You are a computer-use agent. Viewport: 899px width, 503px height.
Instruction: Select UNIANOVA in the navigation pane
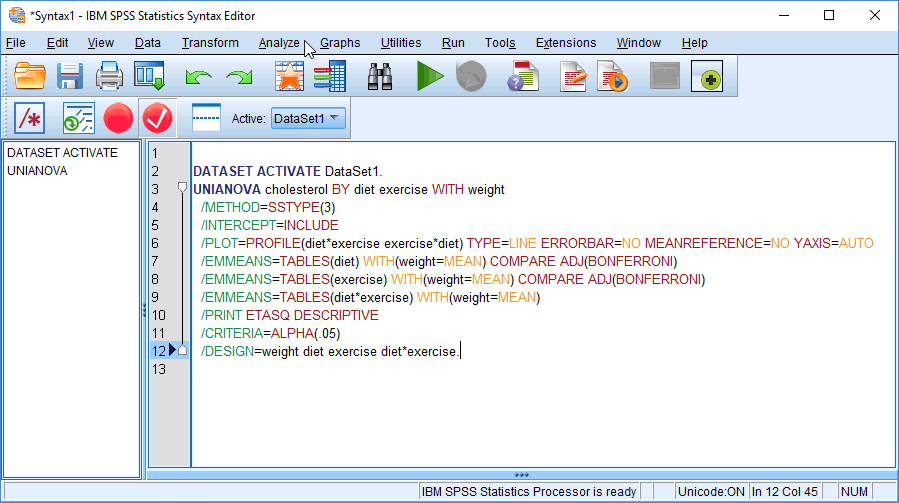click(x=37, y=171)
